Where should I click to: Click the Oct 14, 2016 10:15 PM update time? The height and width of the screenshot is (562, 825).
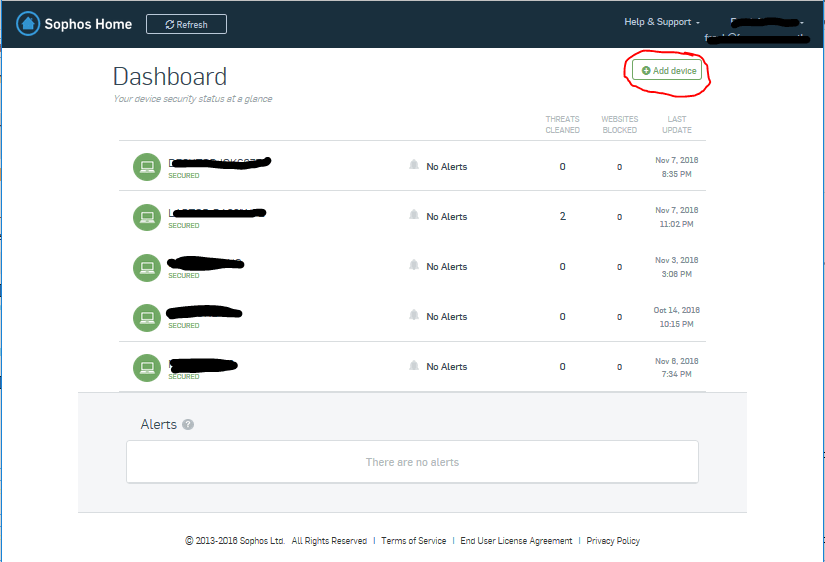point(677,317)
